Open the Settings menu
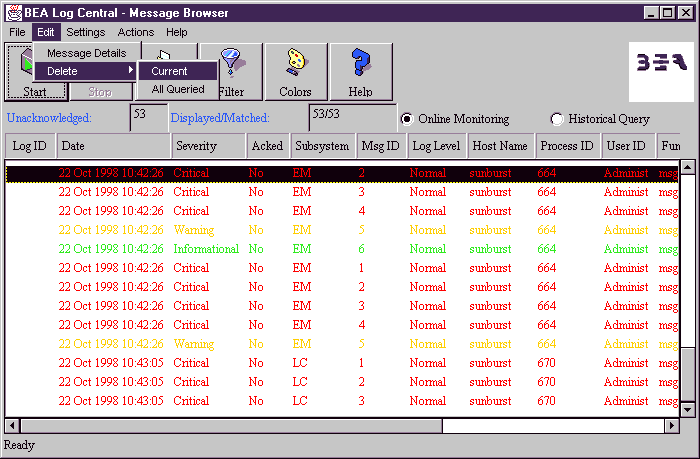The image size is (700, 459). coord(86,33)
